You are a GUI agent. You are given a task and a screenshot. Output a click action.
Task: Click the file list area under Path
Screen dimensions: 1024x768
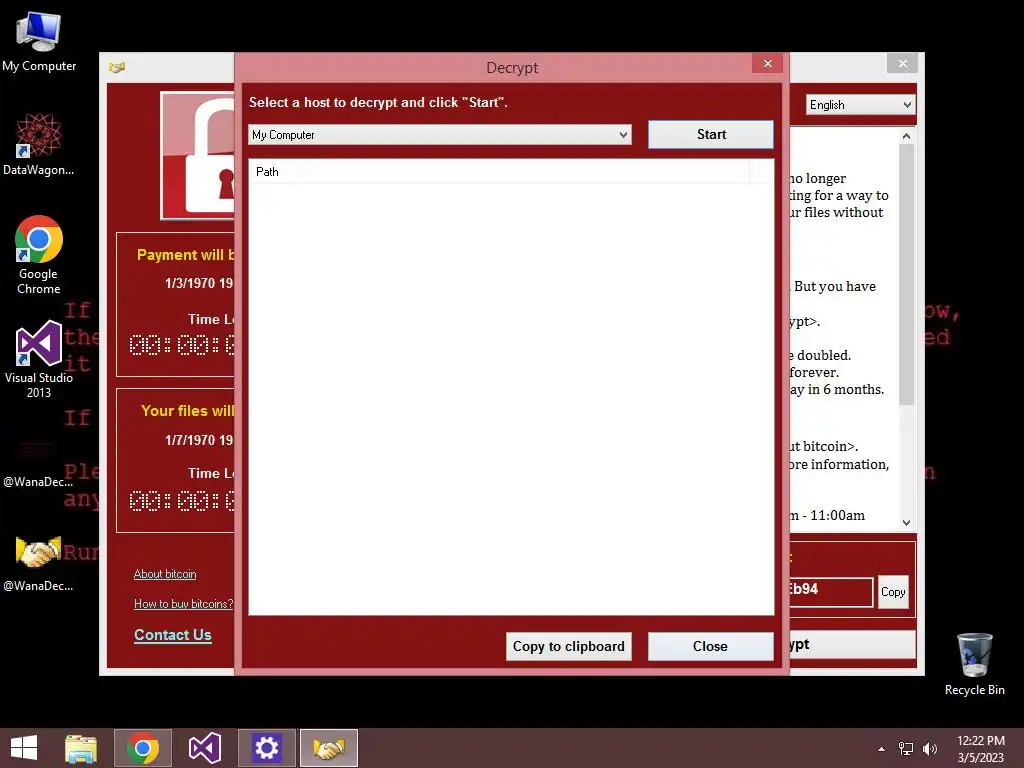tap(511, 398)
